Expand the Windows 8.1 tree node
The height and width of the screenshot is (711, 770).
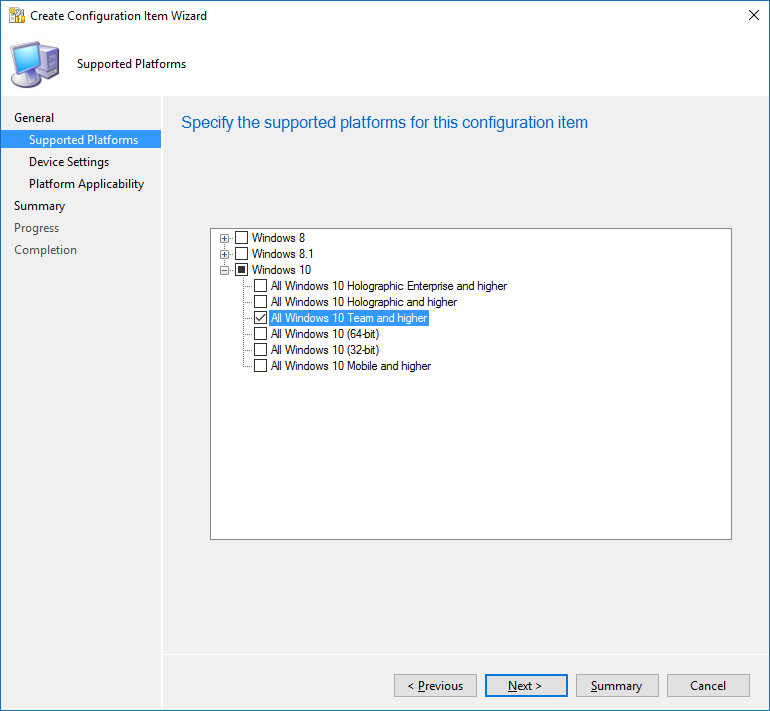(224, 254)
